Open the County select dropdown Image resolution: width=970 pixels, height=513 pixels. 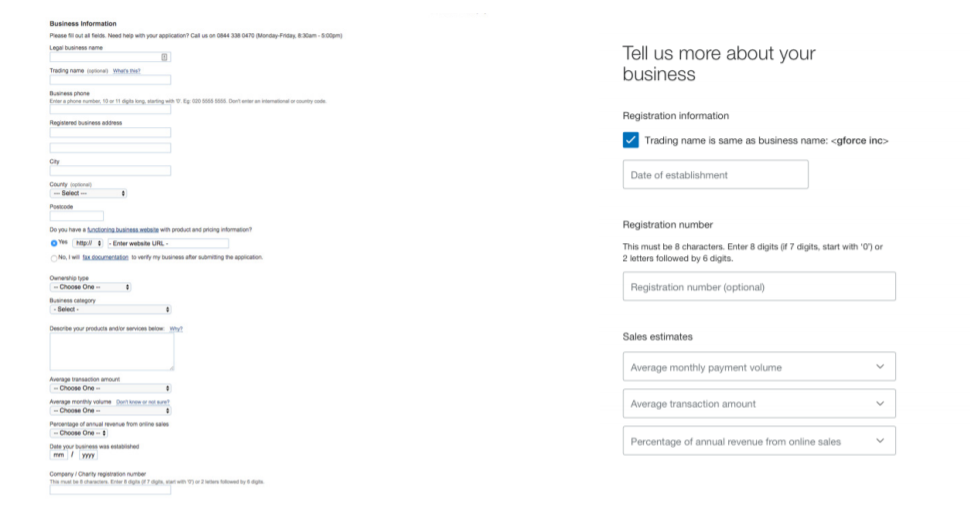[88, 193]
